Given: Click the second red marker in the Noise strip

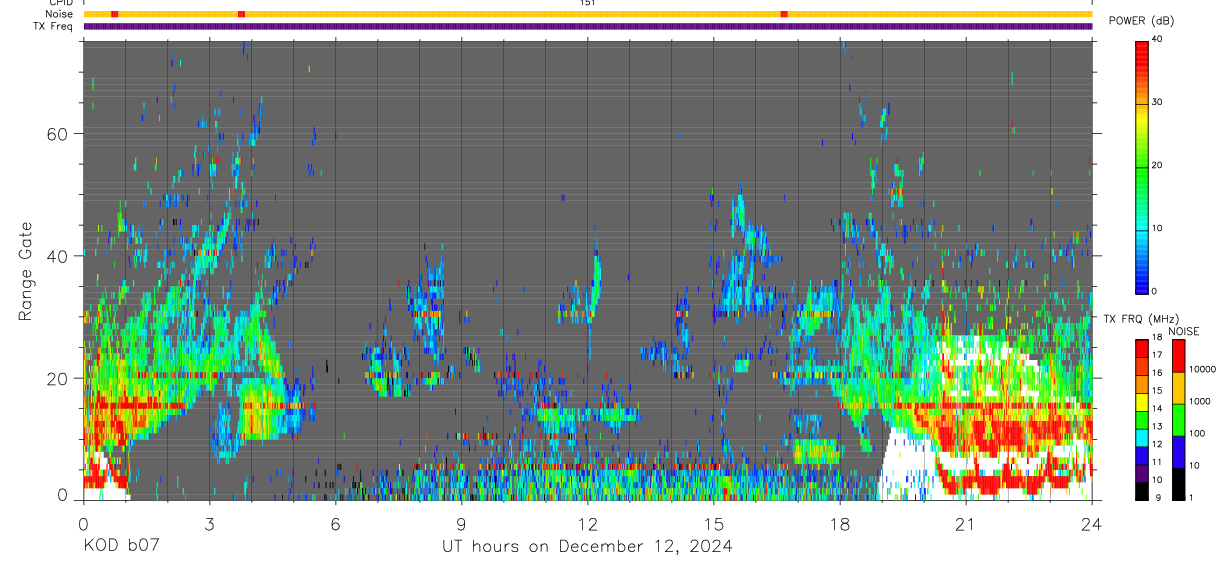Looking at the screenshot, I should [x=241, y=14].
